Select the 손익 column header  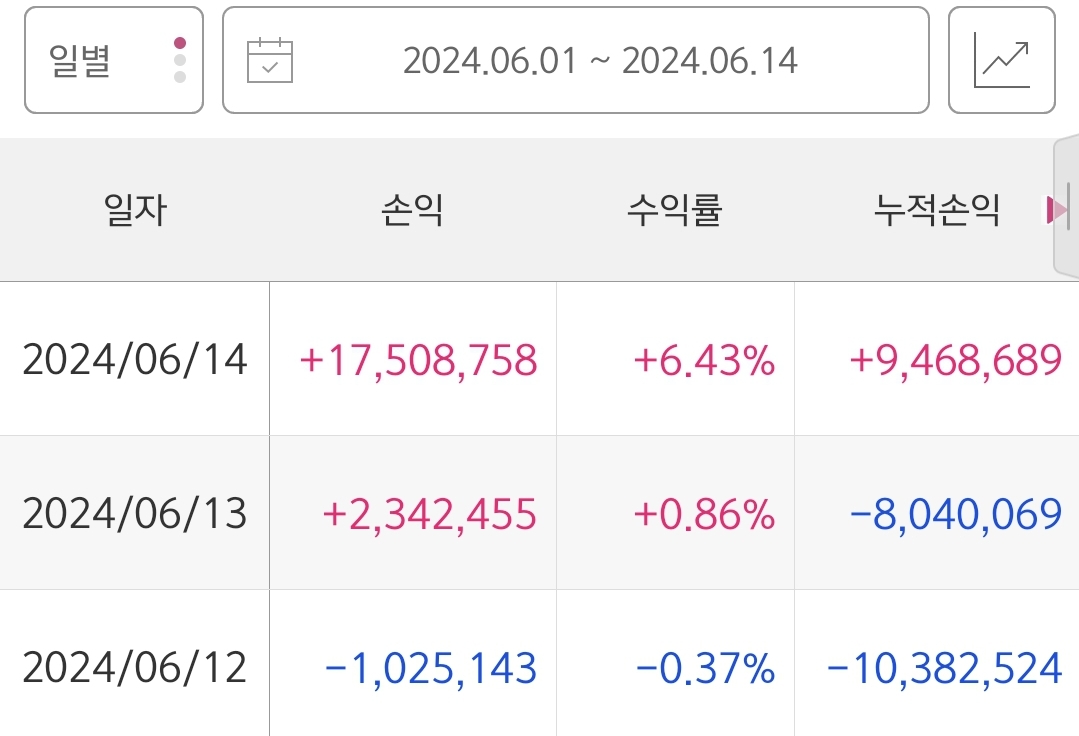click(x=412, y=210)
